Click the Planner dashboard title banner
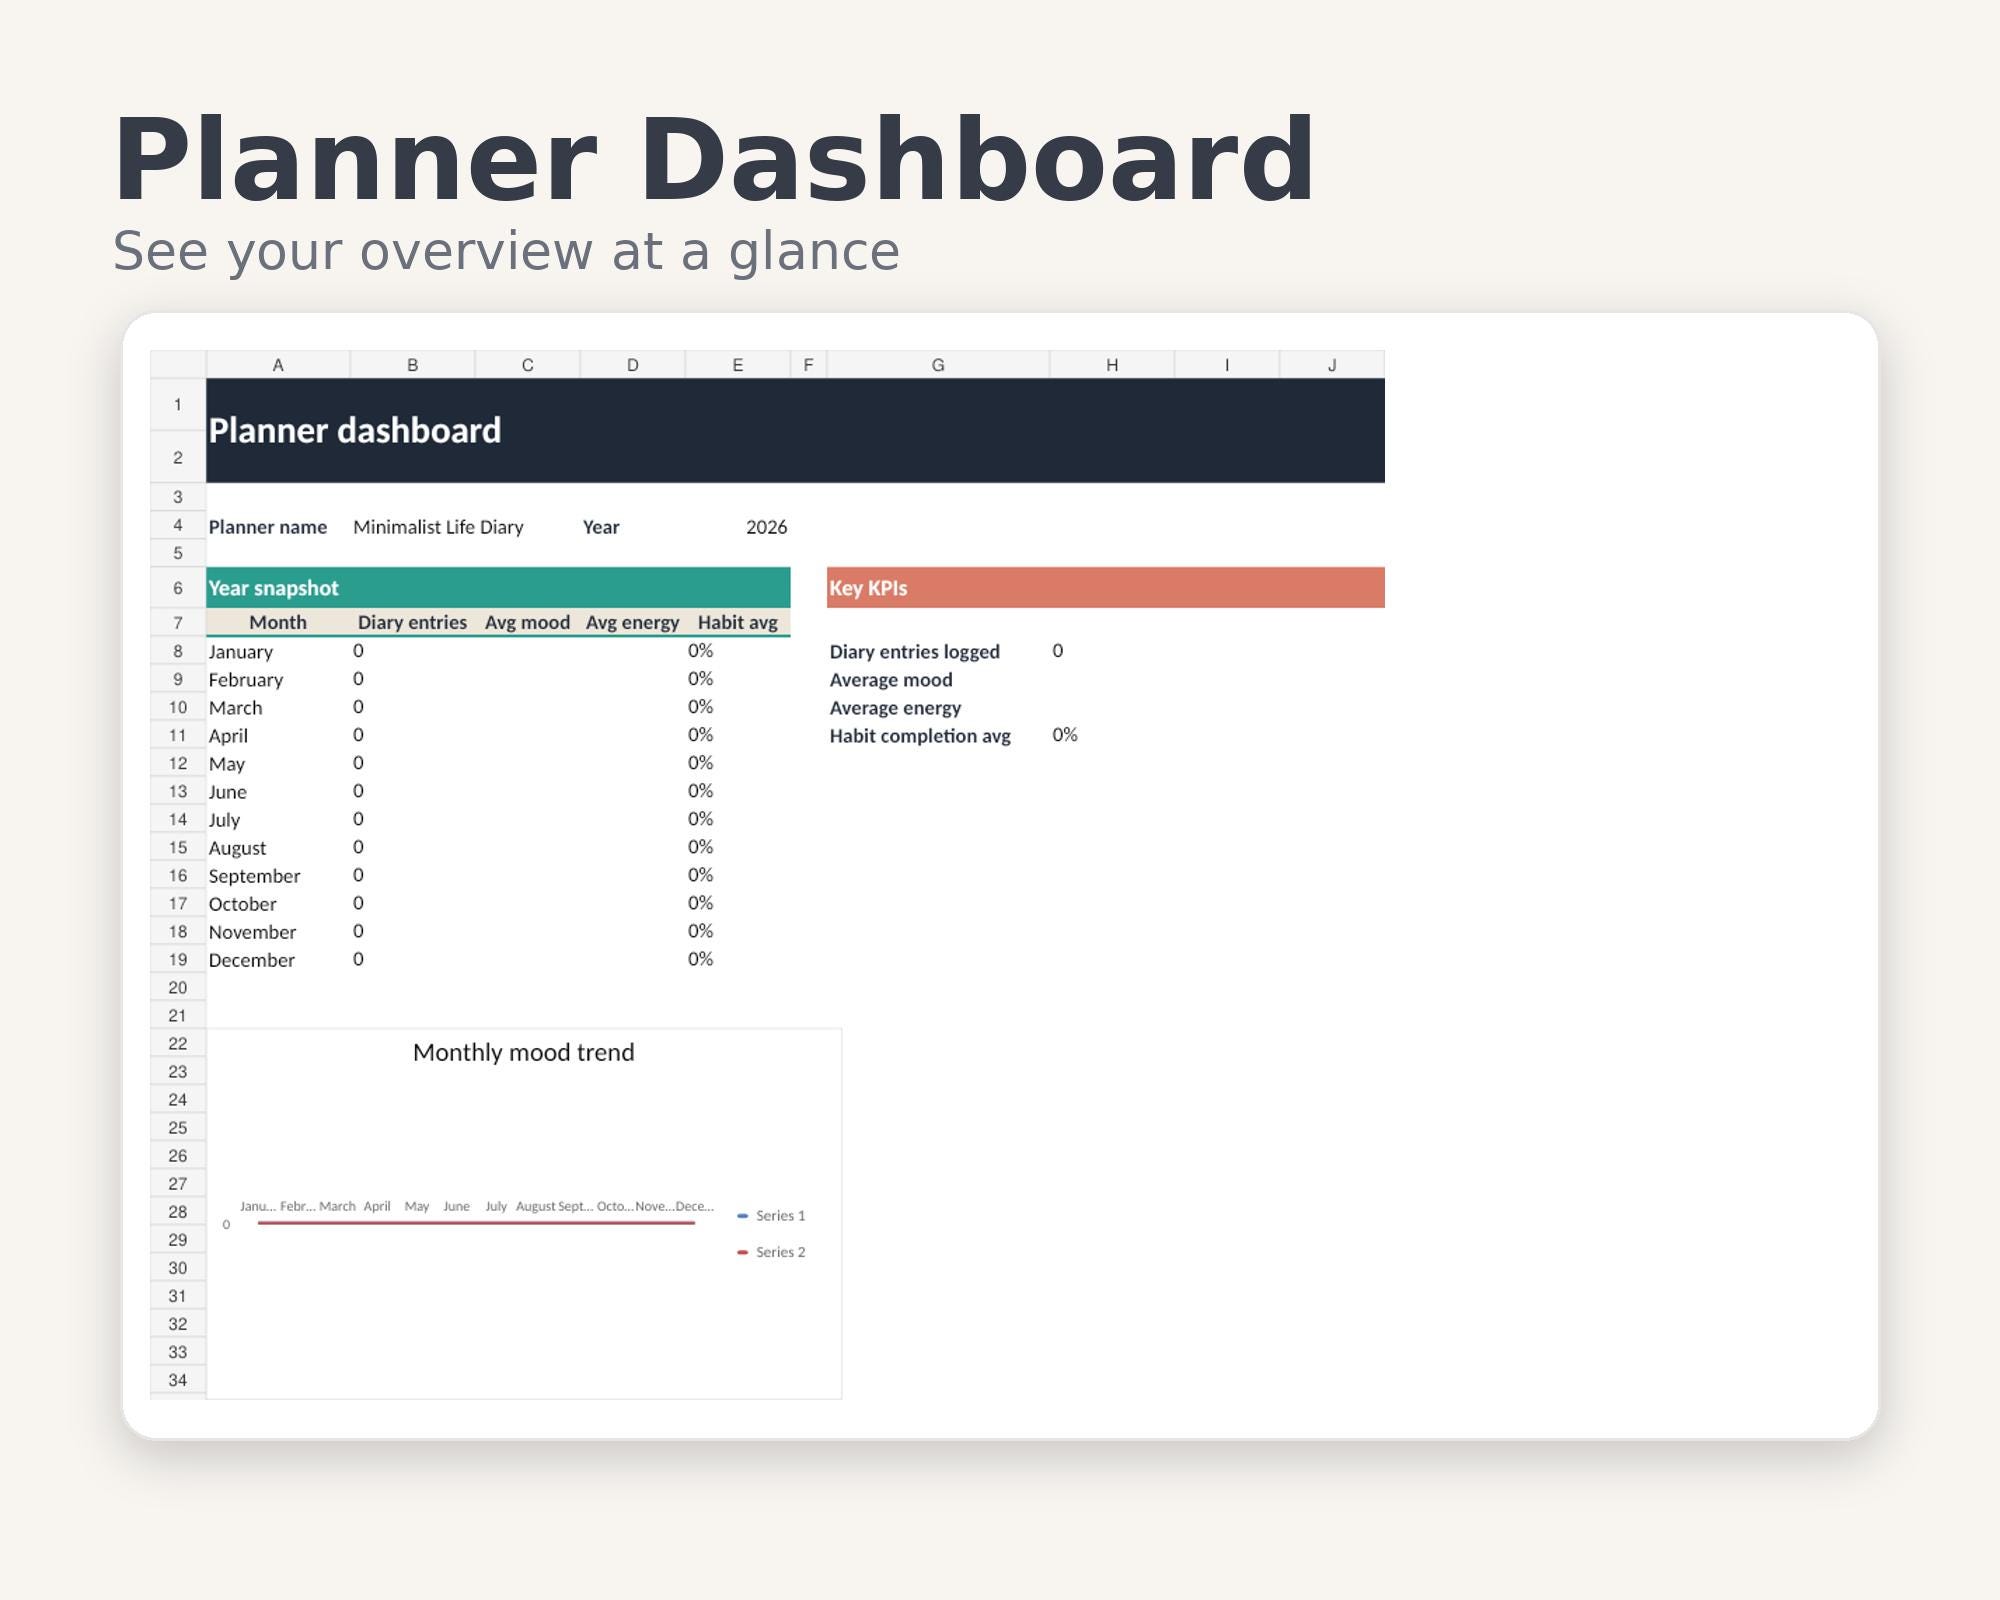The width and height of the screenshot is (2000, 1600). pos(795,431)
